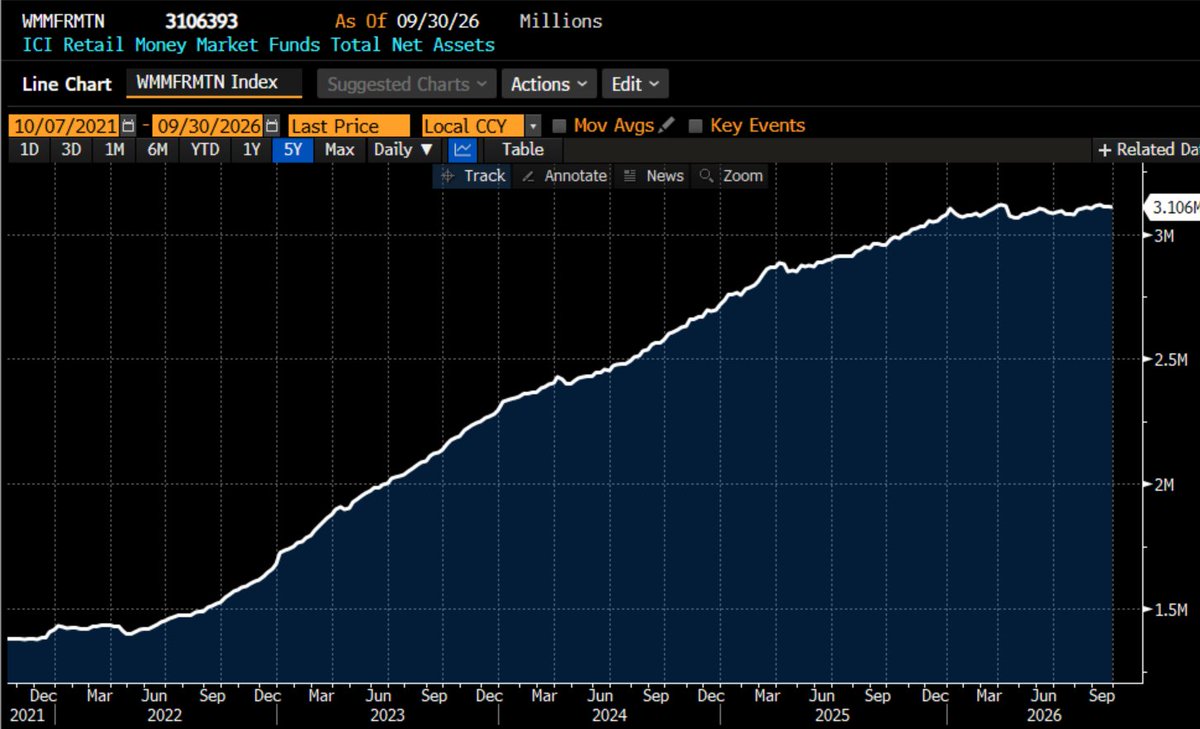Click the 2M y-axis label
Image resolution: width=1200 pixels, height=729 pixels.
point(1162,484)
